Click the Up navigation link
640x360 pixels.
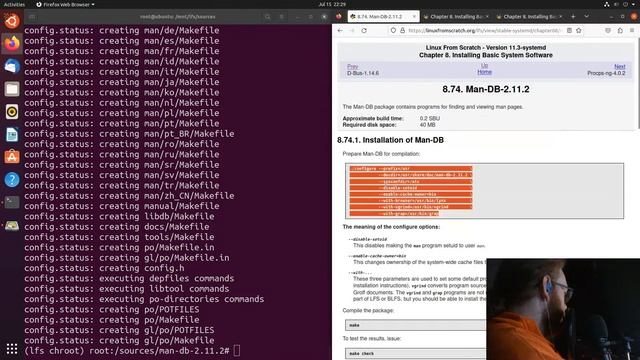tap(484, 65)
